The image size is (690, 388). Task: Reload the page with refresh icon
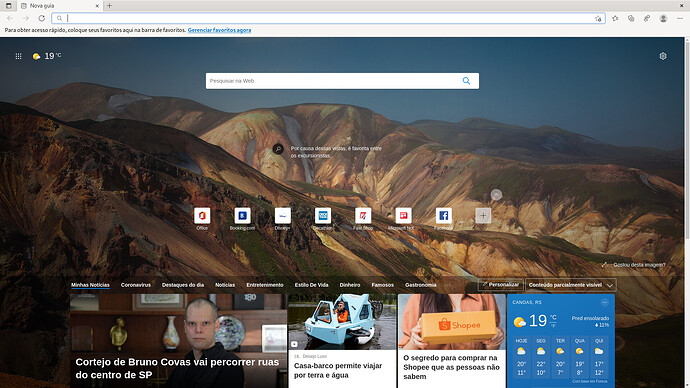coord(41,18)
